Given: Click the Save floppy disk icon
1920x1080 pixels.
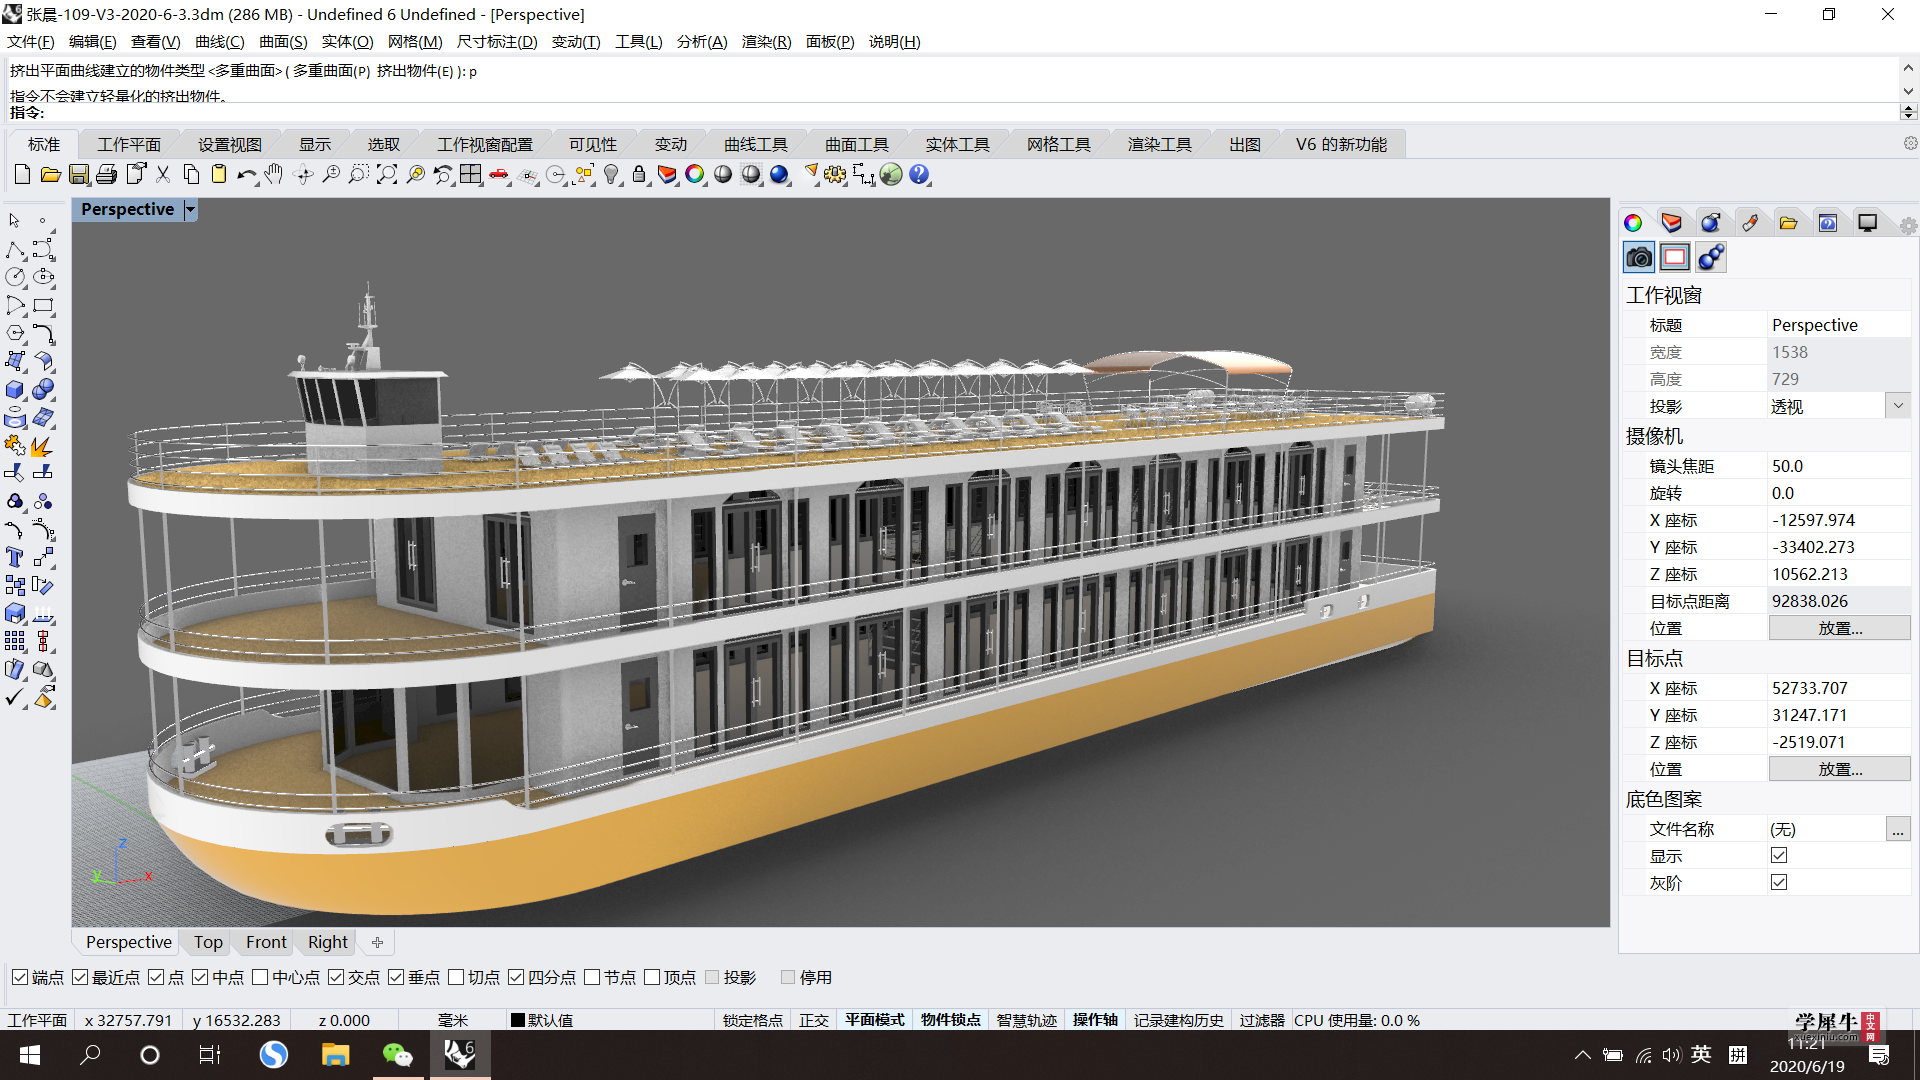Looking at the screenshot, I should coord(78,175).
